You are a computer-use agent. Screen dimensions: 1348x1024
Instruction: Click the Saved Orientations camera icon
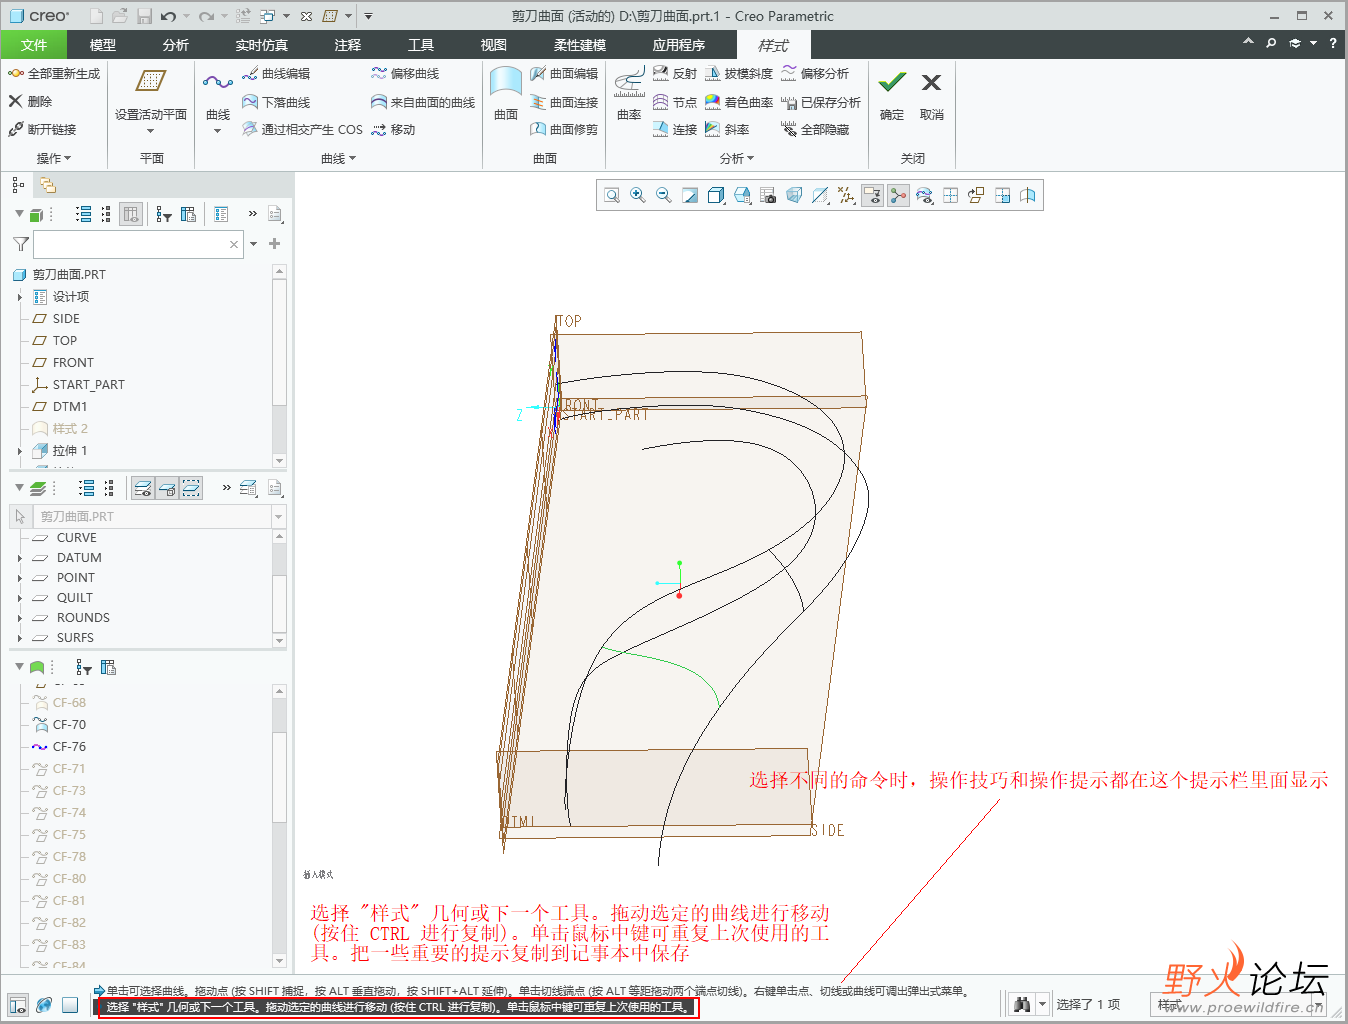coord(768,195)
